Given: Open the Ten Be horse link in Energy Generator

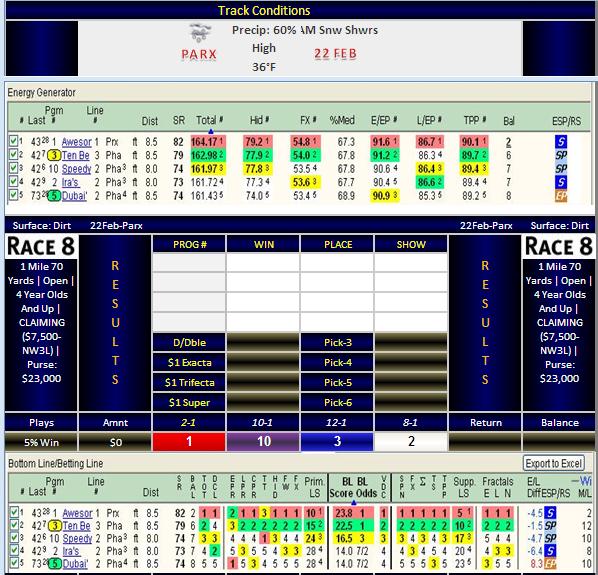Looking at the screenshot, I should [x=76, y=155].
